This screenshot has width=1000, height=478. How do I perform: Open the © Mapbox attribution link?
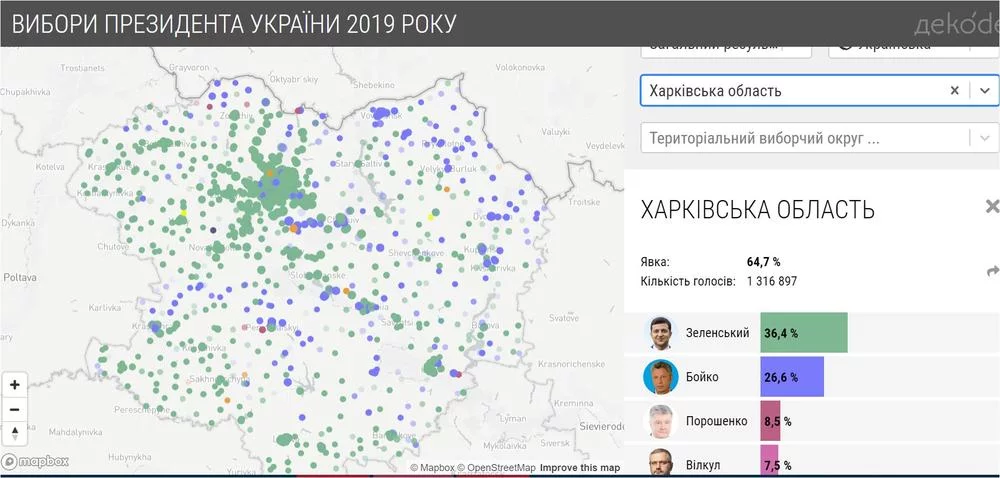(x=432, y=468)
